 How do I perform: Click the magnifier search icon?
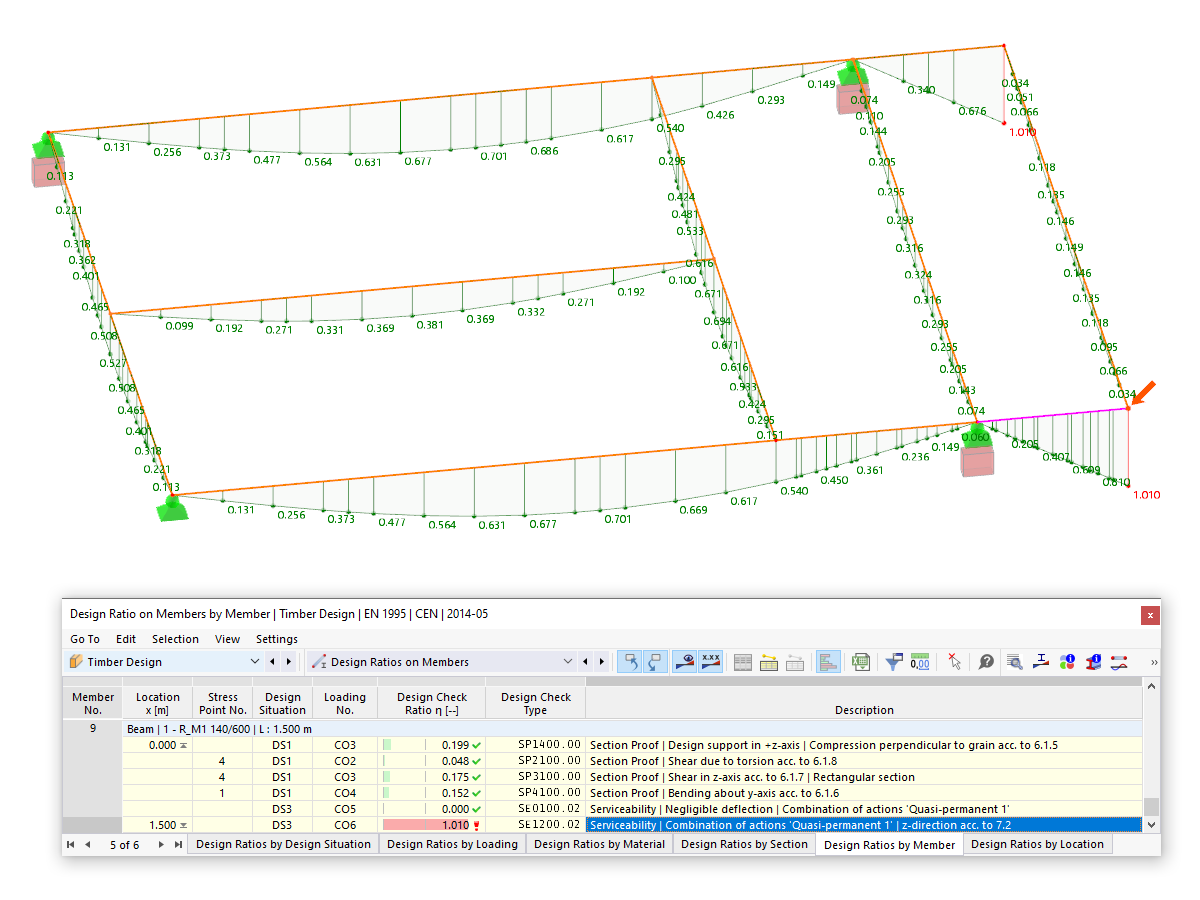(x=1017, y=662)
